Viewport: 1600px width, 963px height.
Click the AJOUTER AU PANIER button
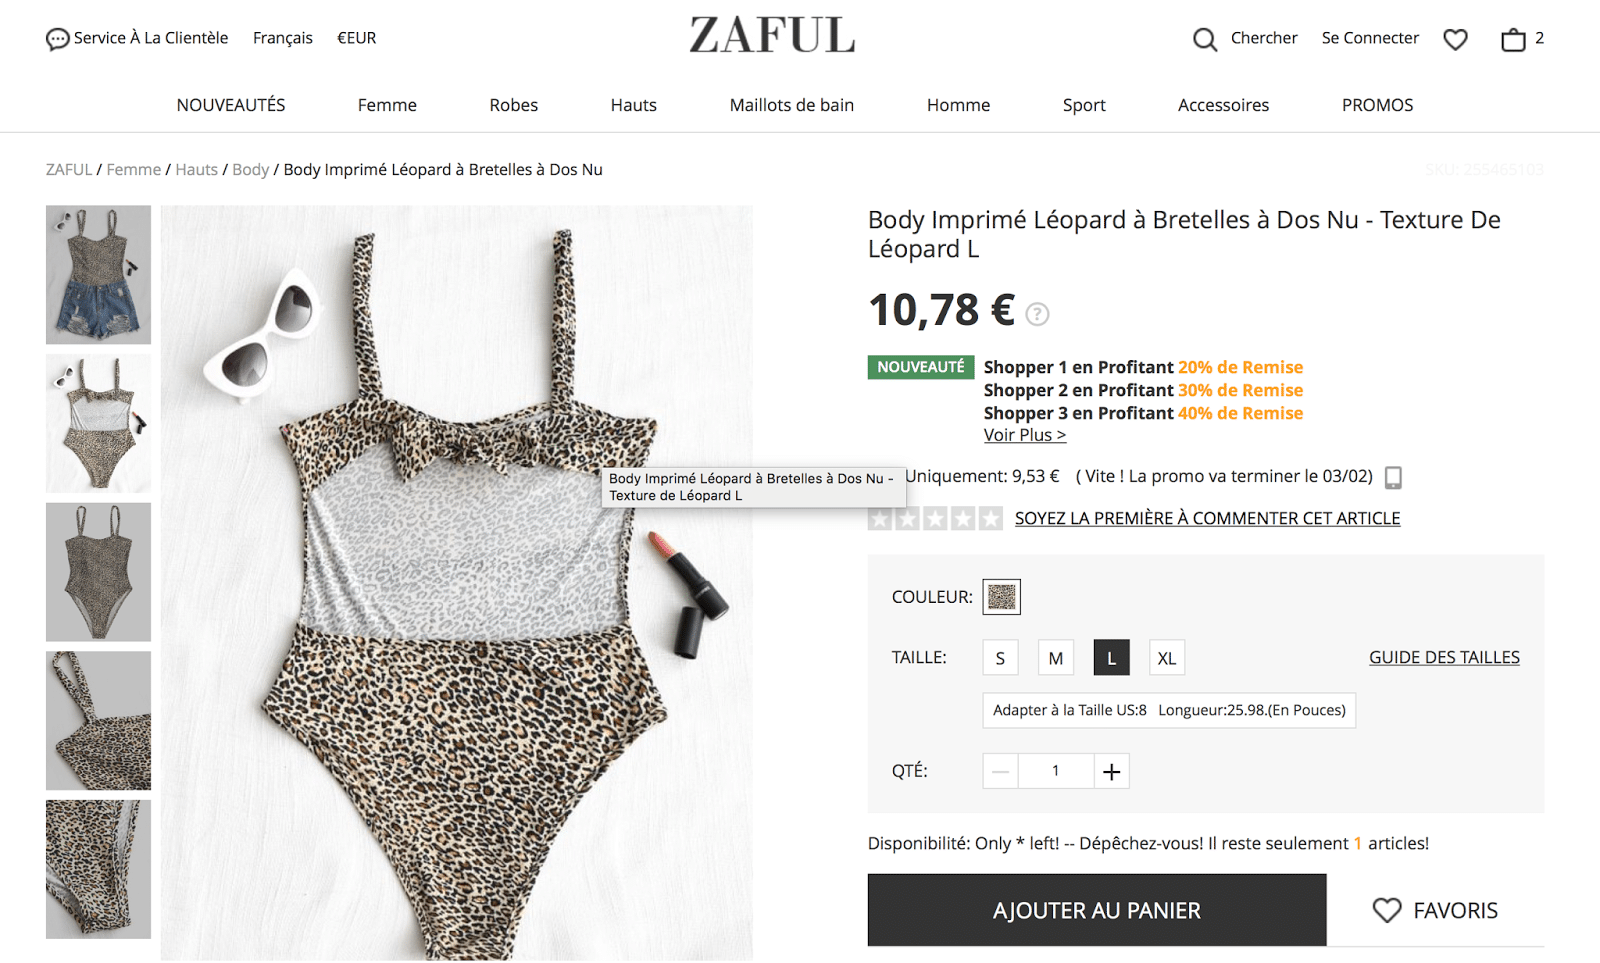pos(1097,910)
